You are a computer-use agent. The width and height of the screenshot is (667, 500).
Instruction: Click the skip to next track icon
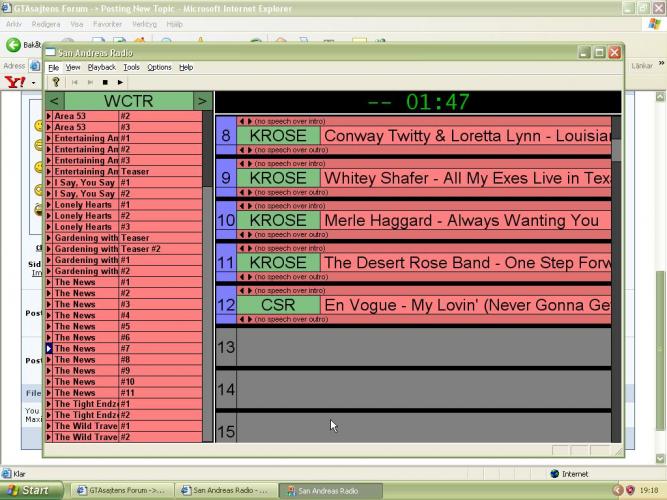(x=90, y=83)
